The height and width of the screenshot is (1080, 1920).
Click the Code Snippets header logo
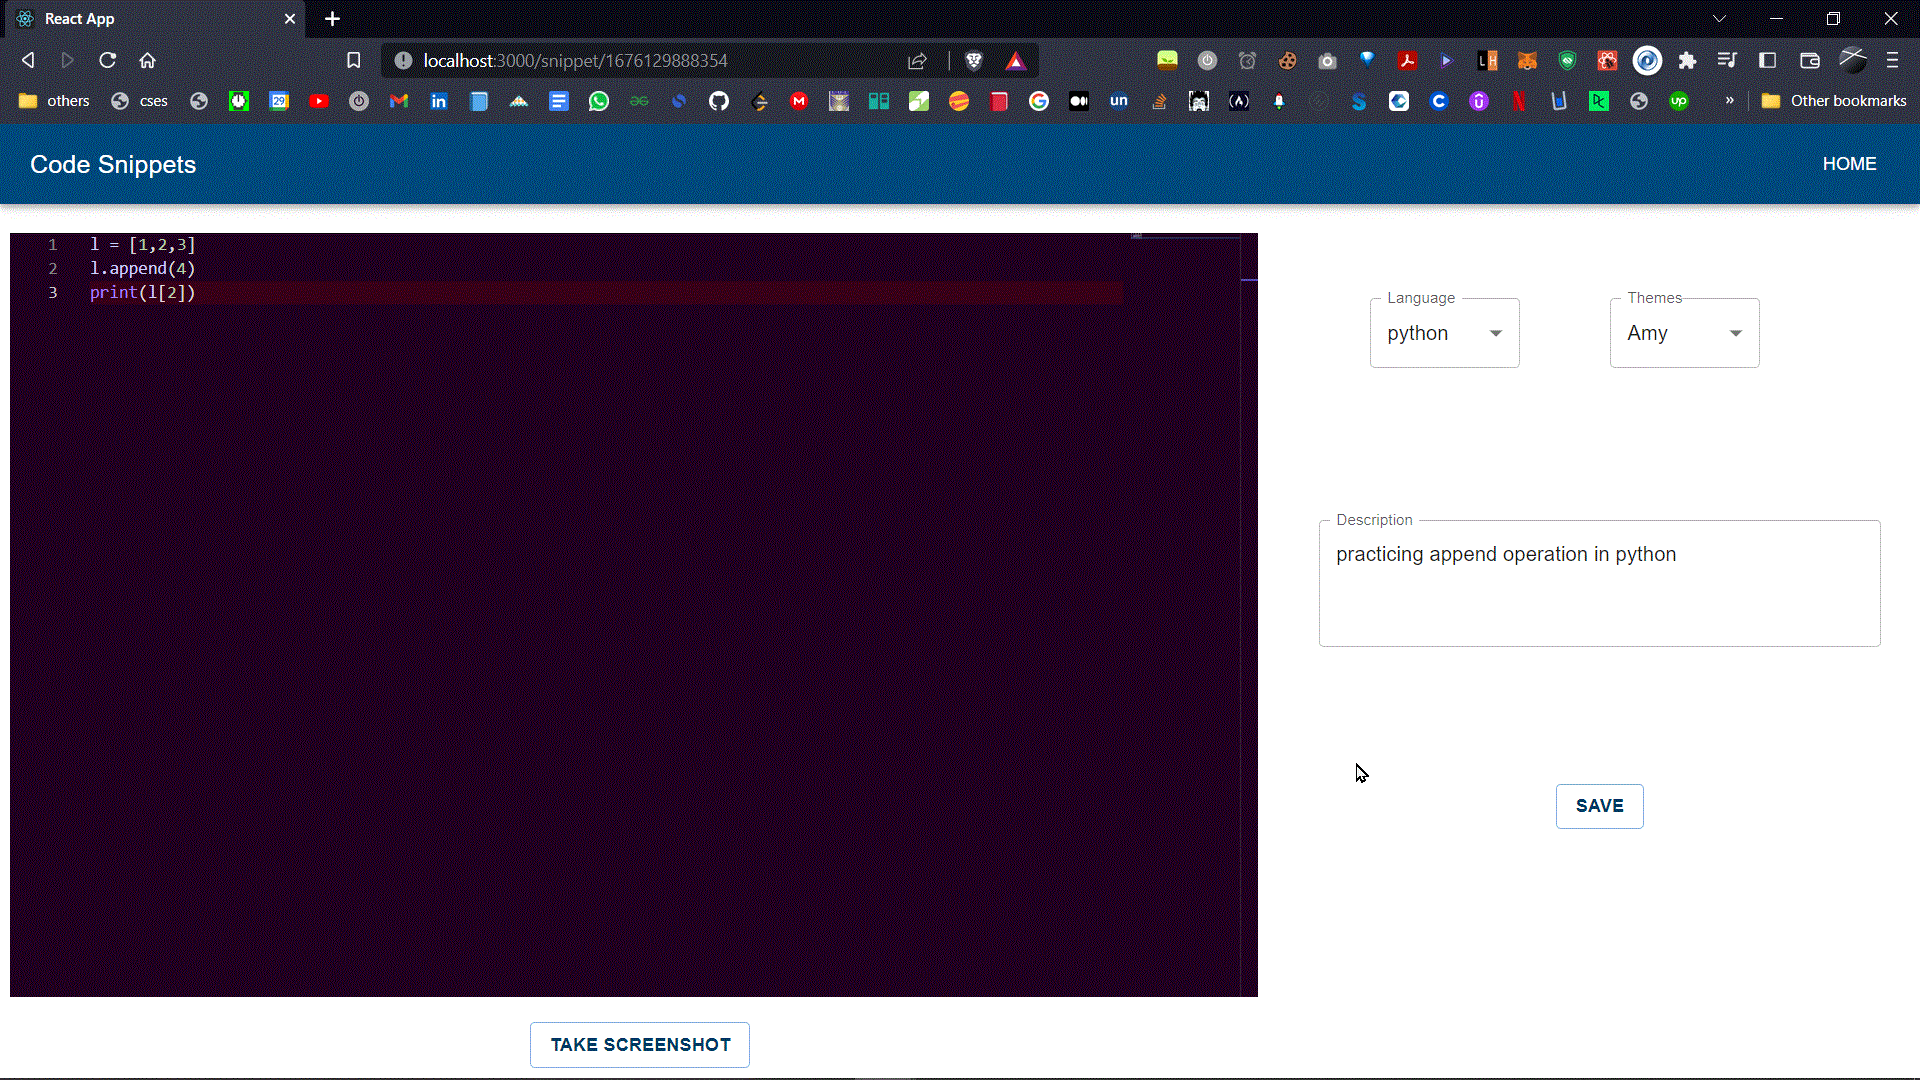coord(113,164)
